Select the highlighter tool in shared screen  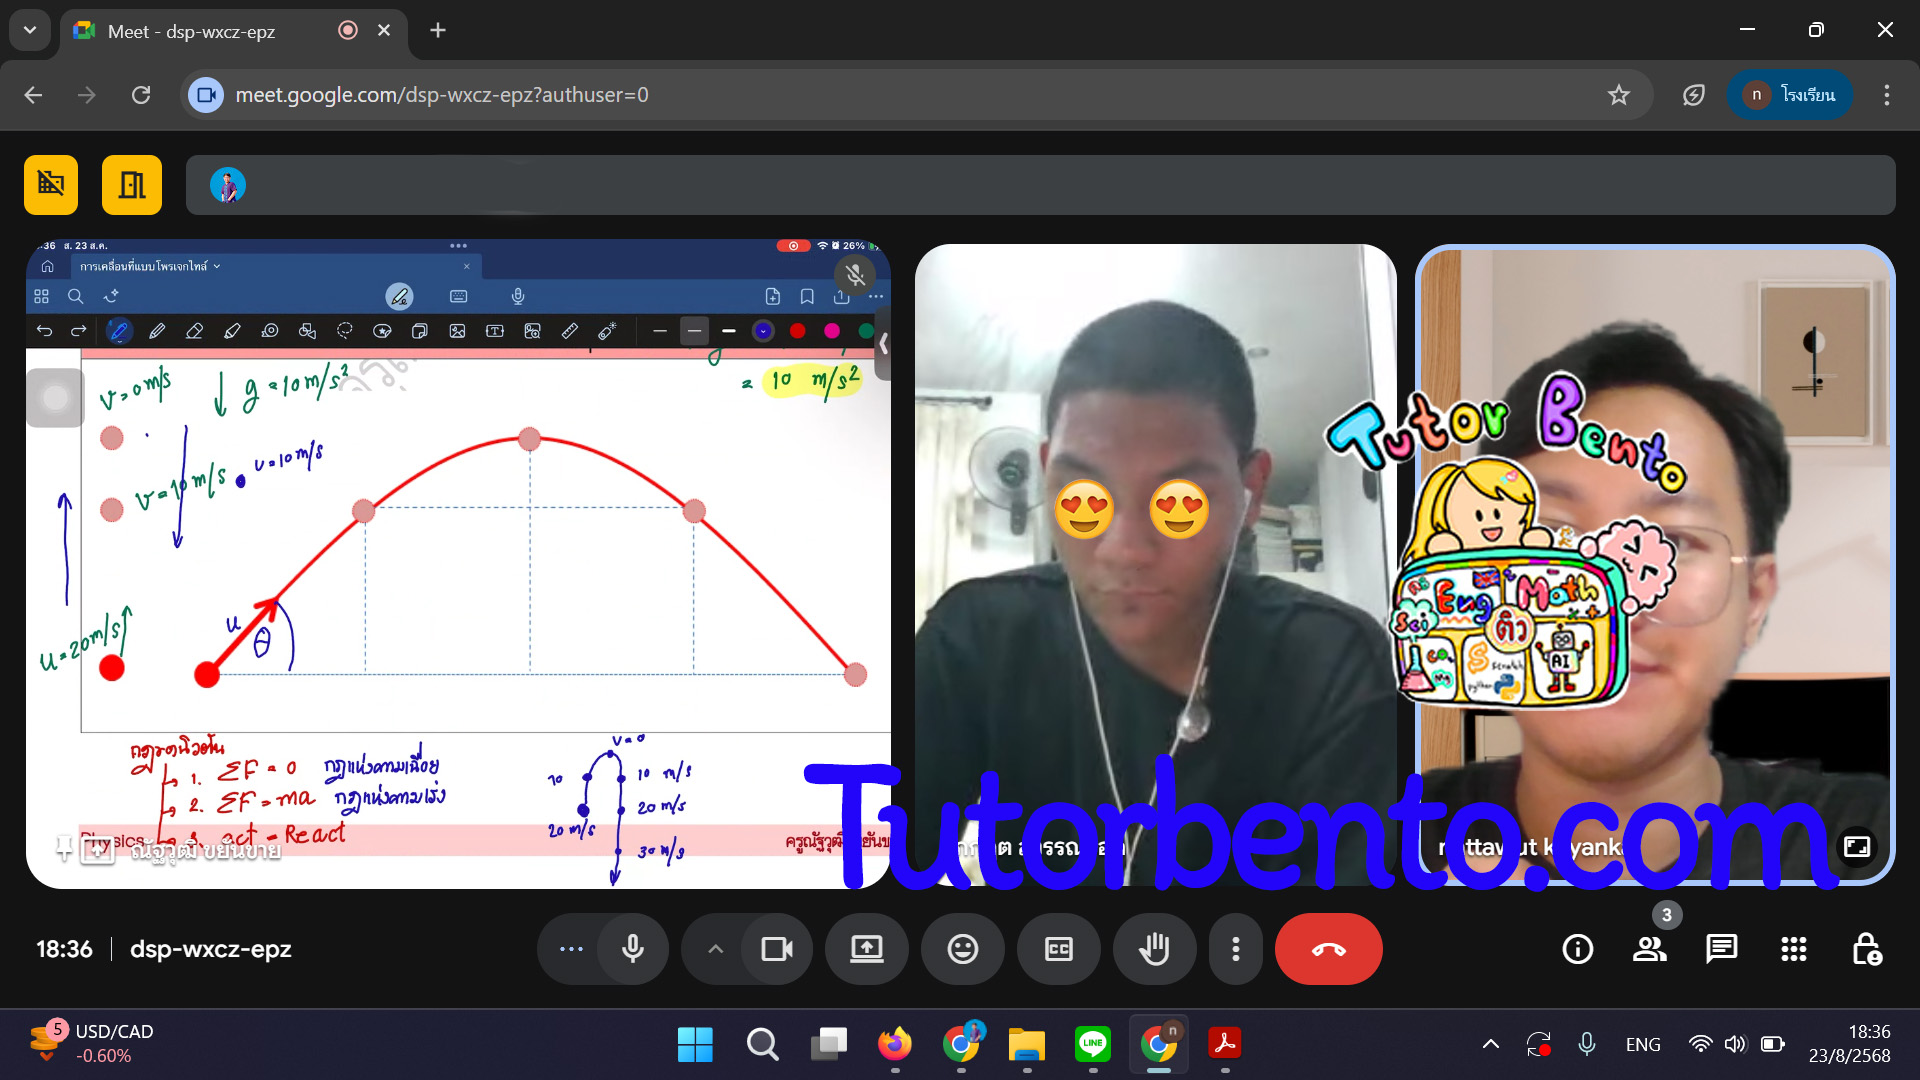(x=232, y=331)
